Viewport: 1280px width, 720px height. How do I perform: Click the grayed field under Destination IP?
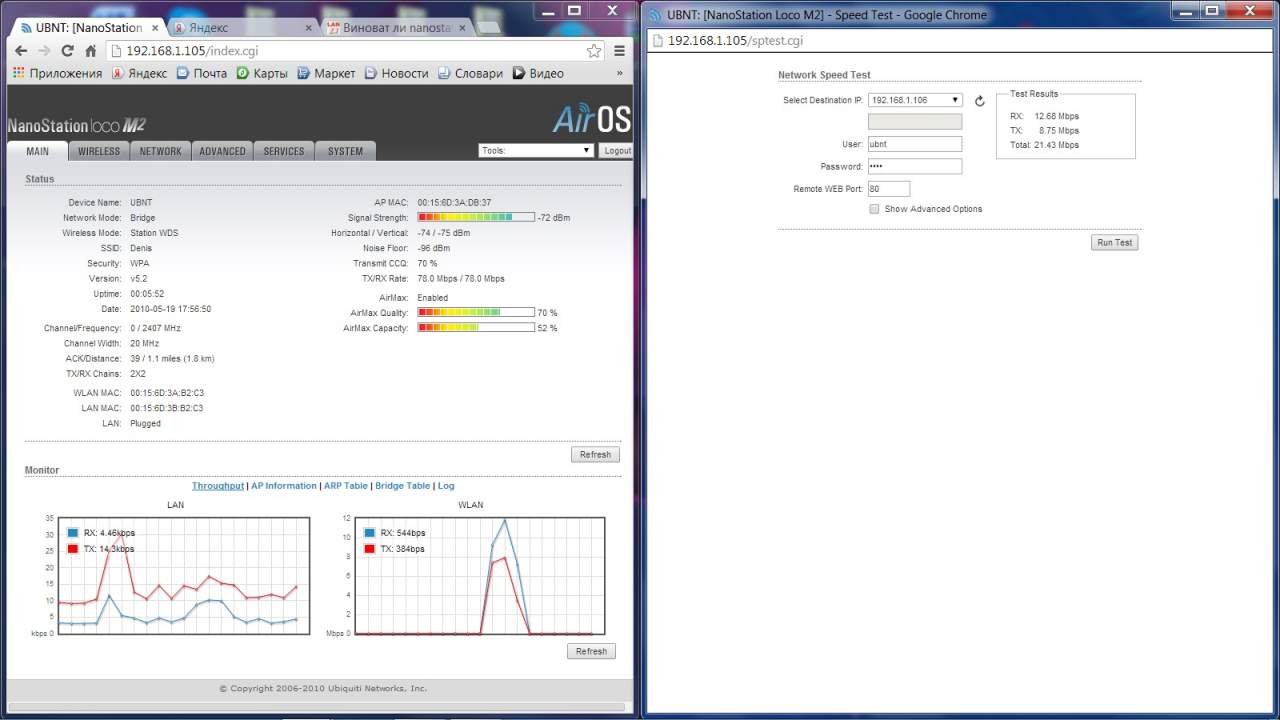point(915,122)
